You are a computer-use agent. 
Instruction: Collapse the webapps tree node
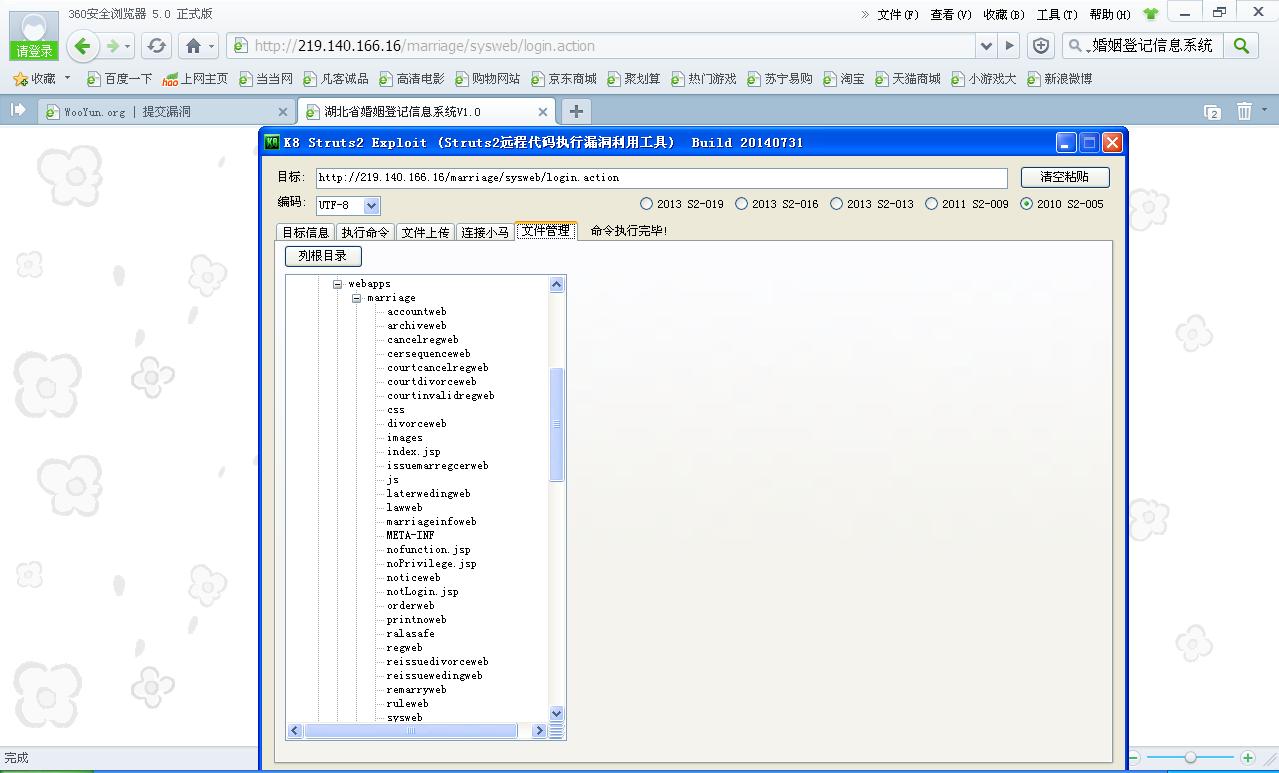pyautogui.click(x=338, y=284)
